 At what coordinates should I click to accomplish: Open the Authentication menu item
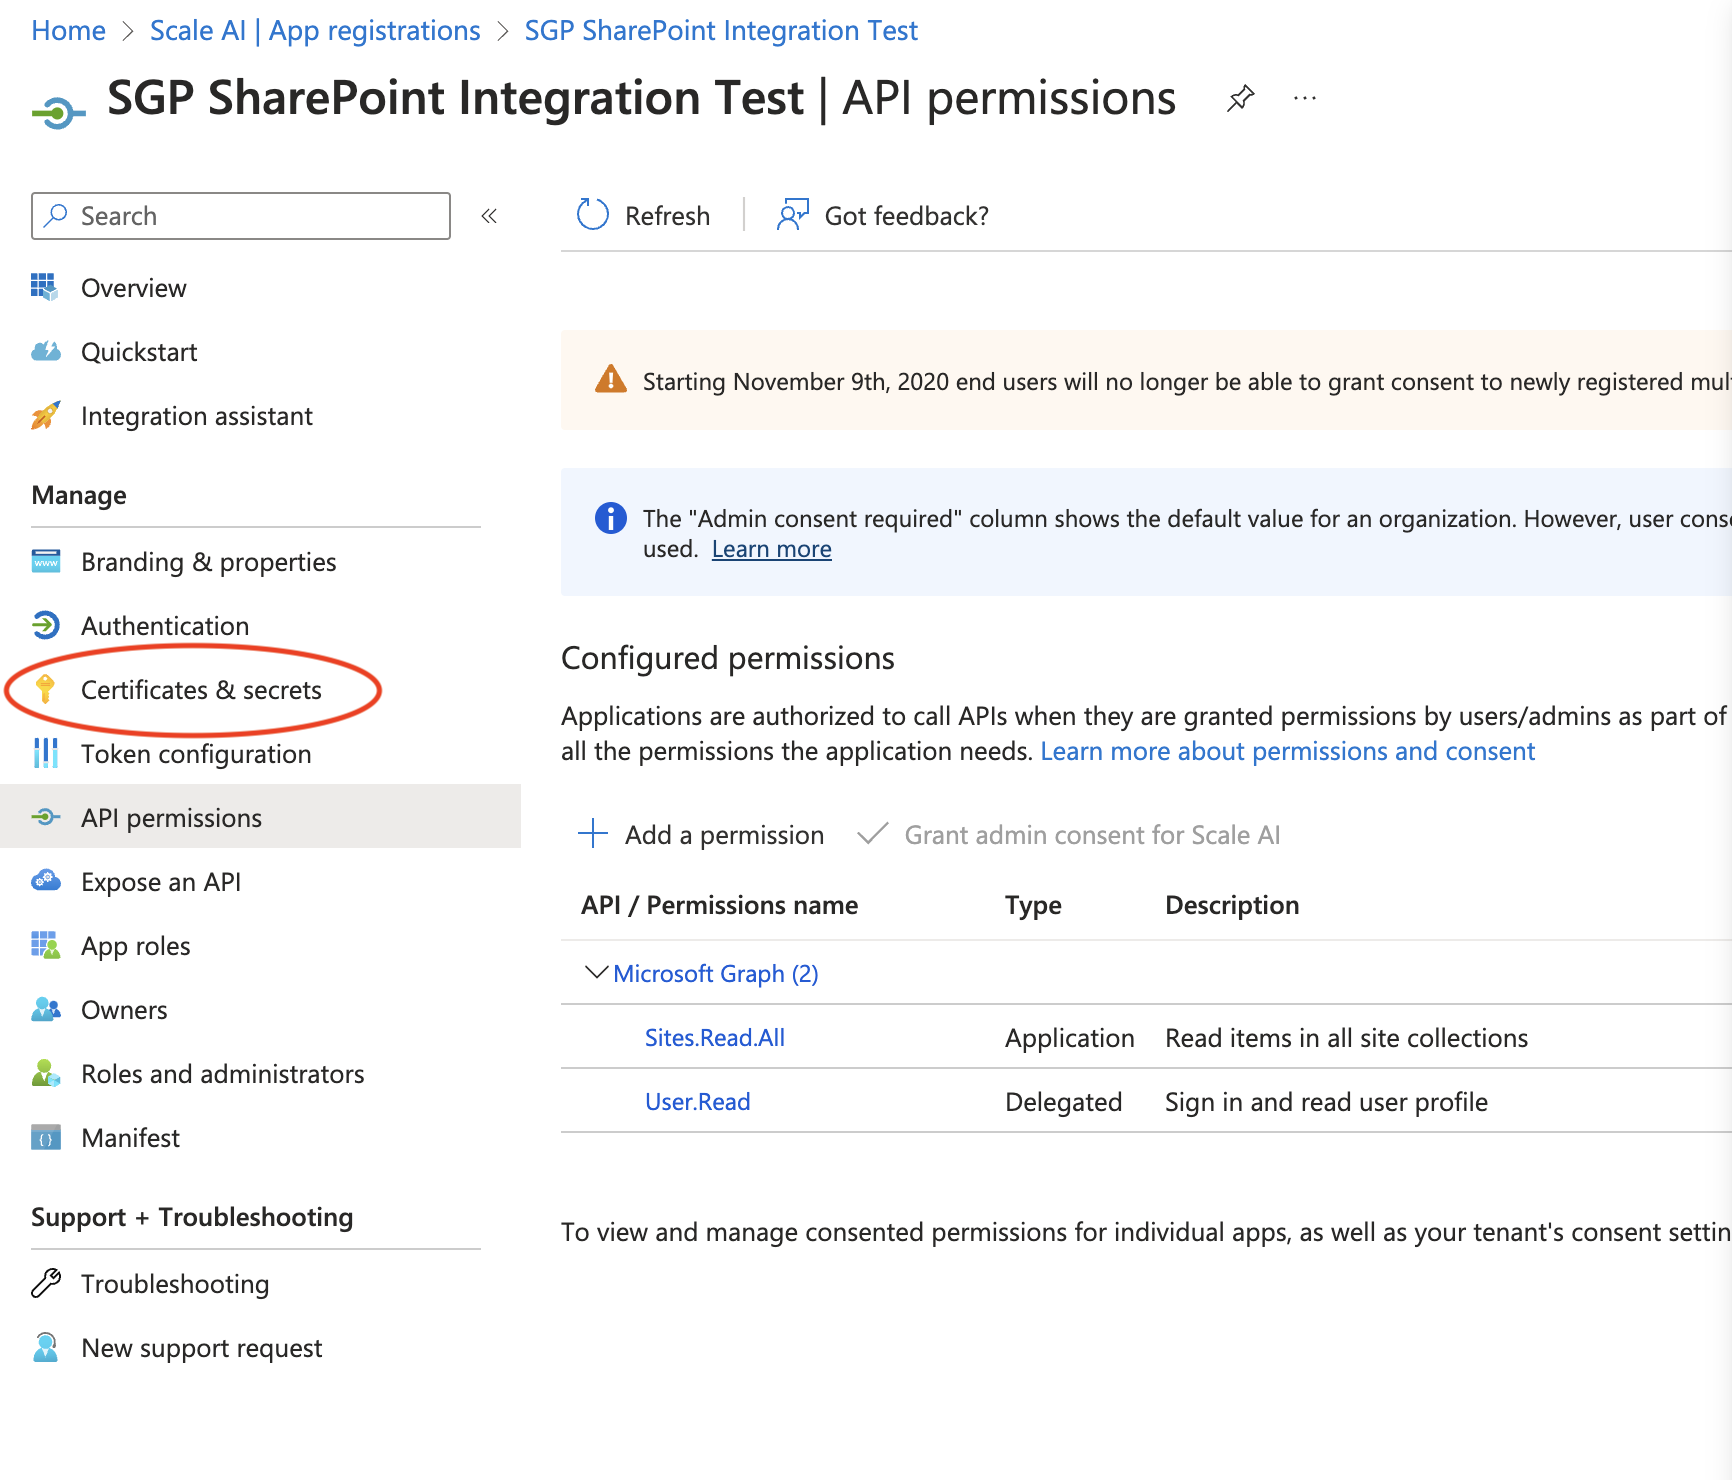pyautogui.click(x=165, y=626)
